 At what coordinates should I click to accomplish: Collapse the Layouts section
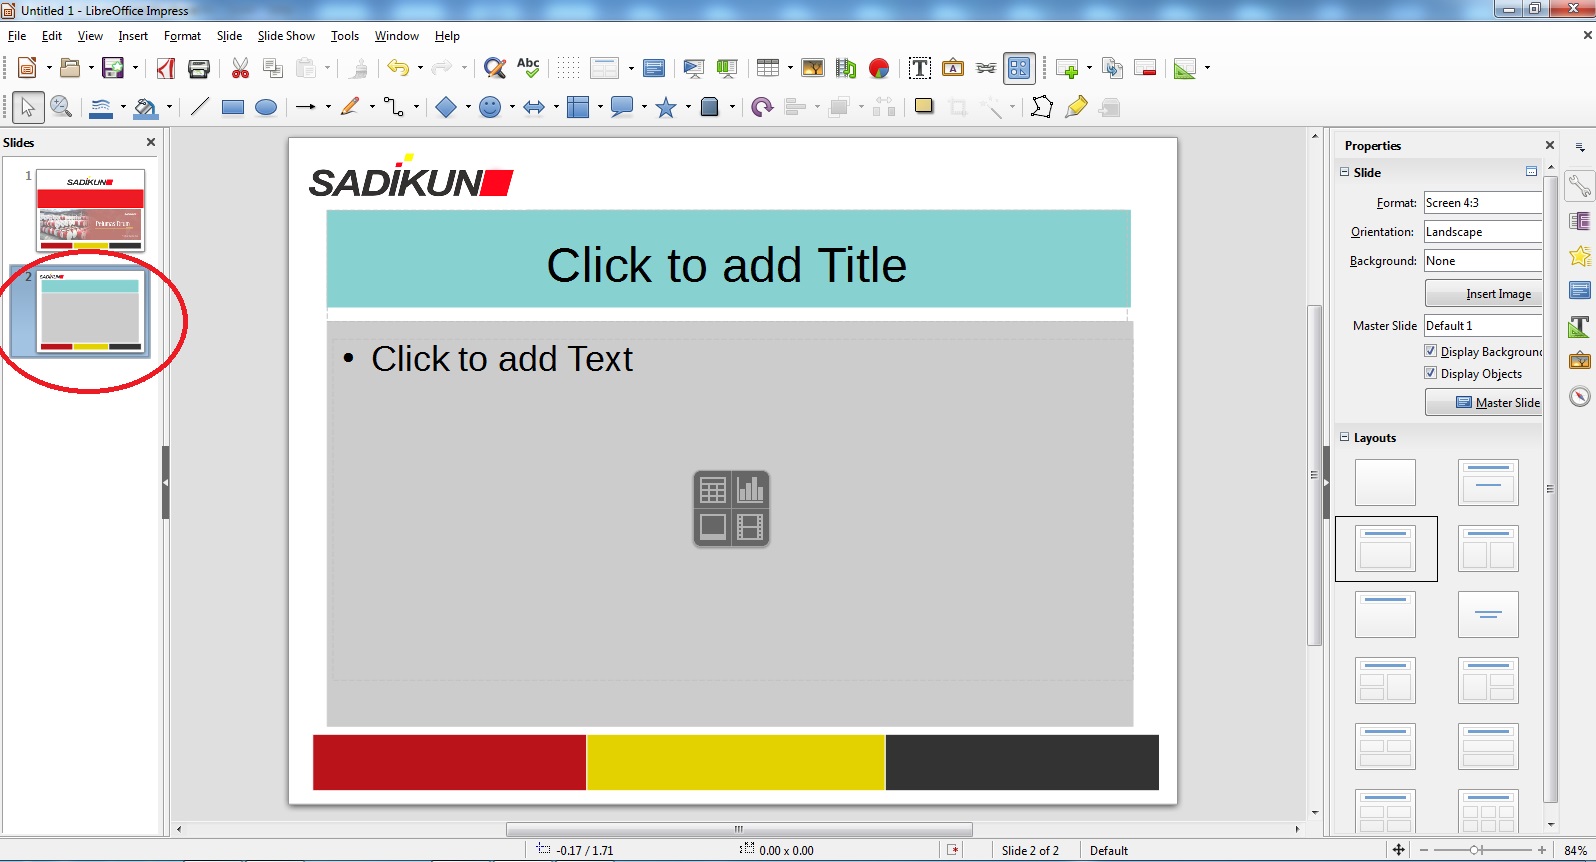[x=1345, y=437]
